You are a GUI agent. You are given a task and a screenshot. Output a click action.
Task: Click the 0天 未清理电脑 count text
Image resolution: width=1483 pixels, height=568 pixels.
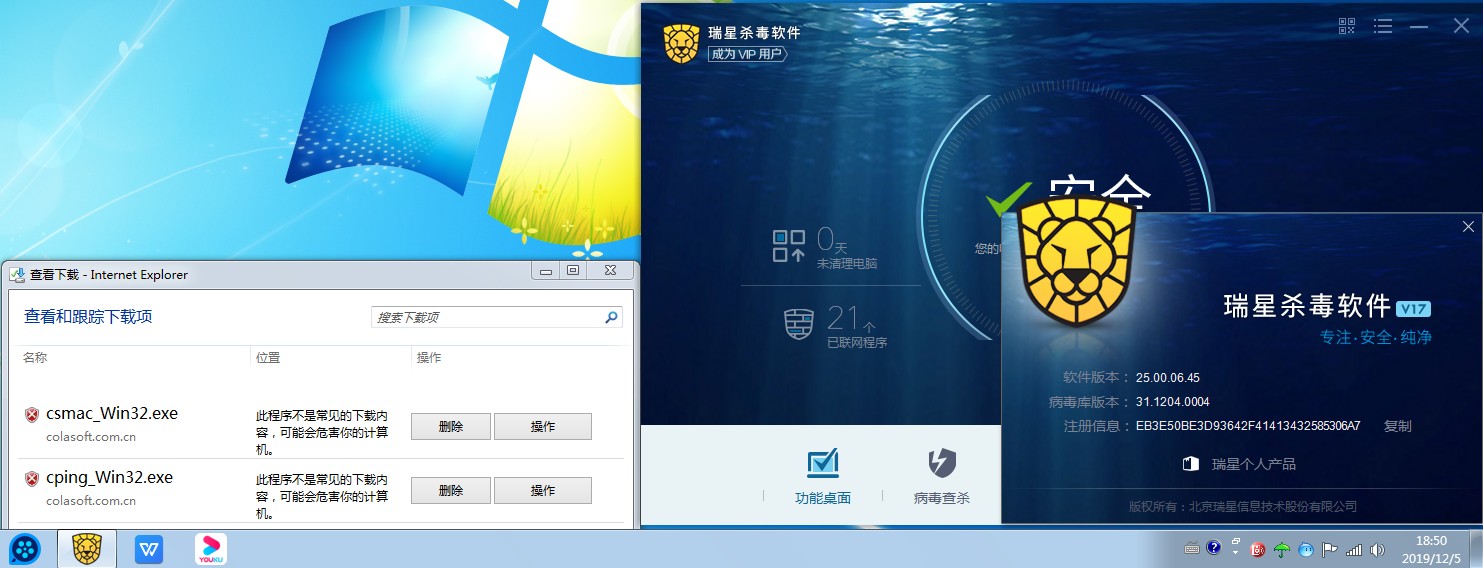point(846,246)
